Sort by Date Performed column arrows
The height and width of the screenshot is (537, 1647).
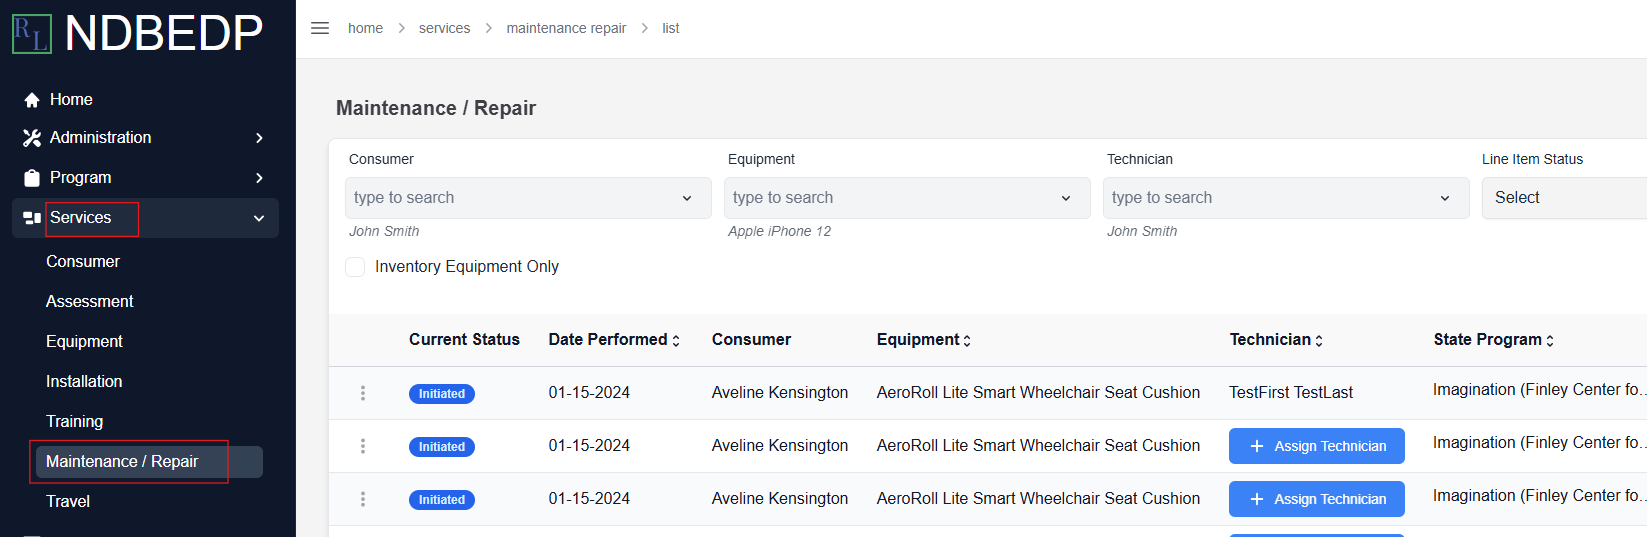676,341
